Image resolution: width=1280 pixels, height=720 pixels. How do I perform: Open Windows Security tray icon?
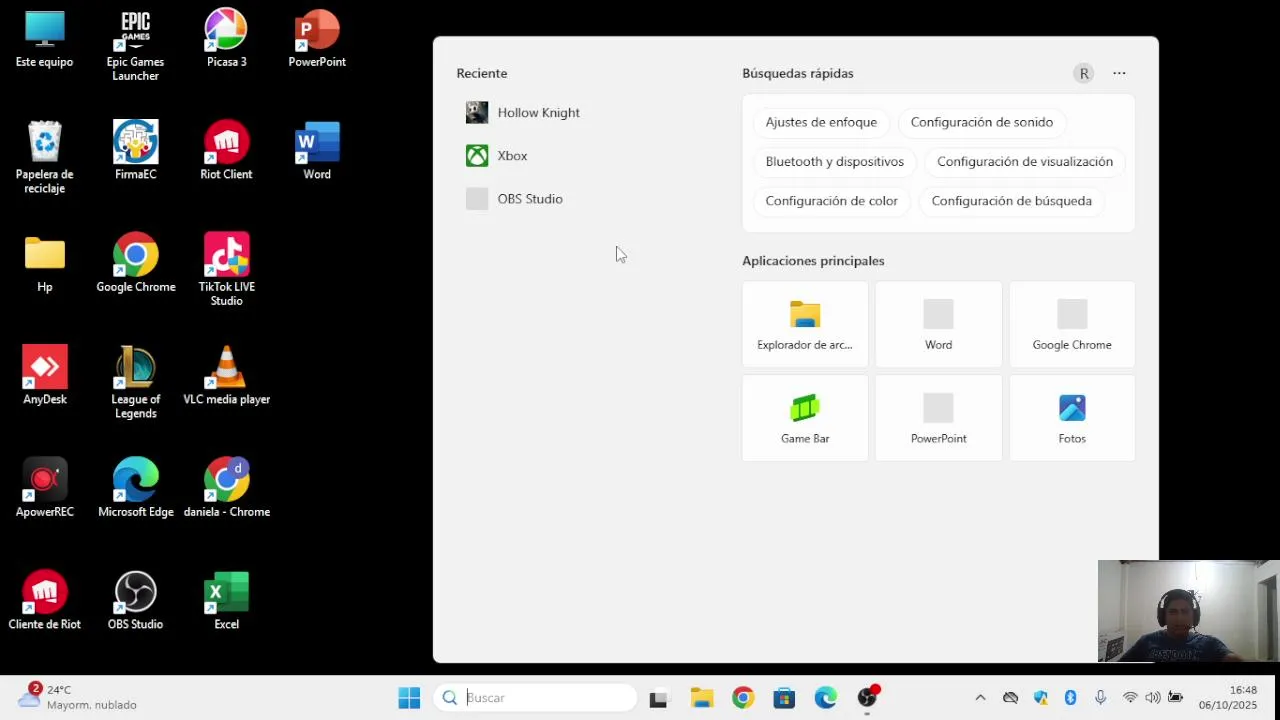[1041, 698]
